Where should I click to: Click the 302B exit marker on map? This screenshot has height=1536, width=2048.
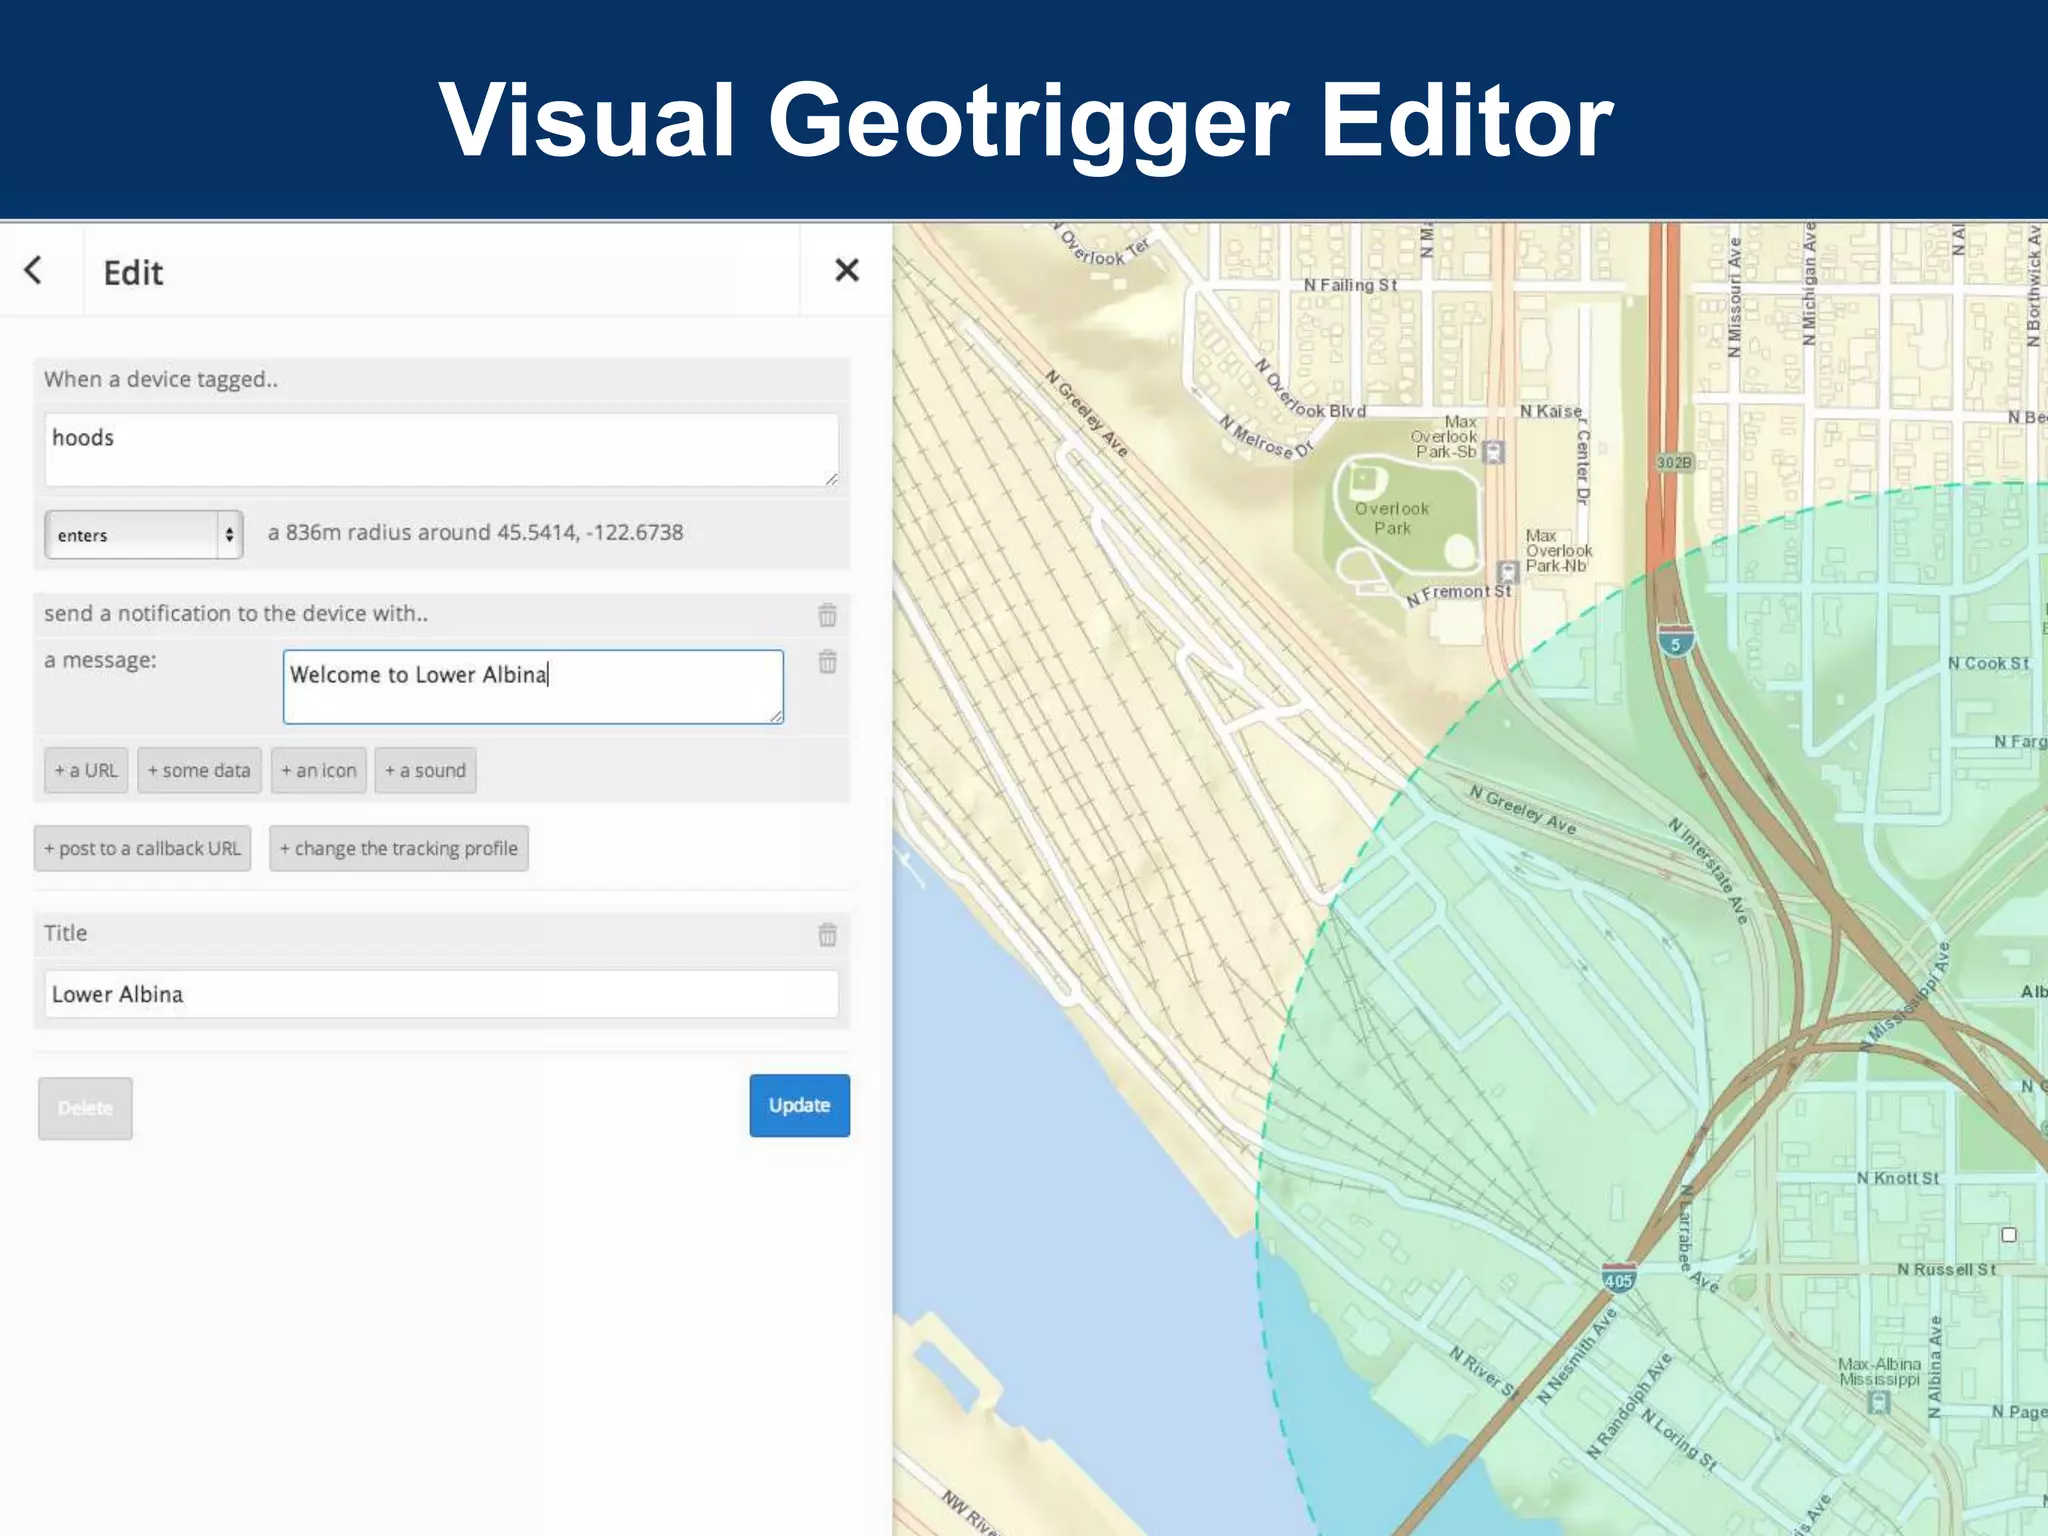[x=1674, y=462]
